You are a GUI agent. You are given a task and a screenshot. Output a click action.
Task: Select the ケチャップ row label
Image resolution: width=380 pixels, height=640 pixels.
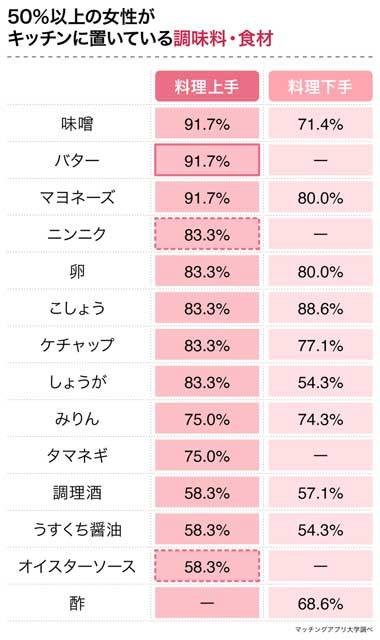click(77, 345)
